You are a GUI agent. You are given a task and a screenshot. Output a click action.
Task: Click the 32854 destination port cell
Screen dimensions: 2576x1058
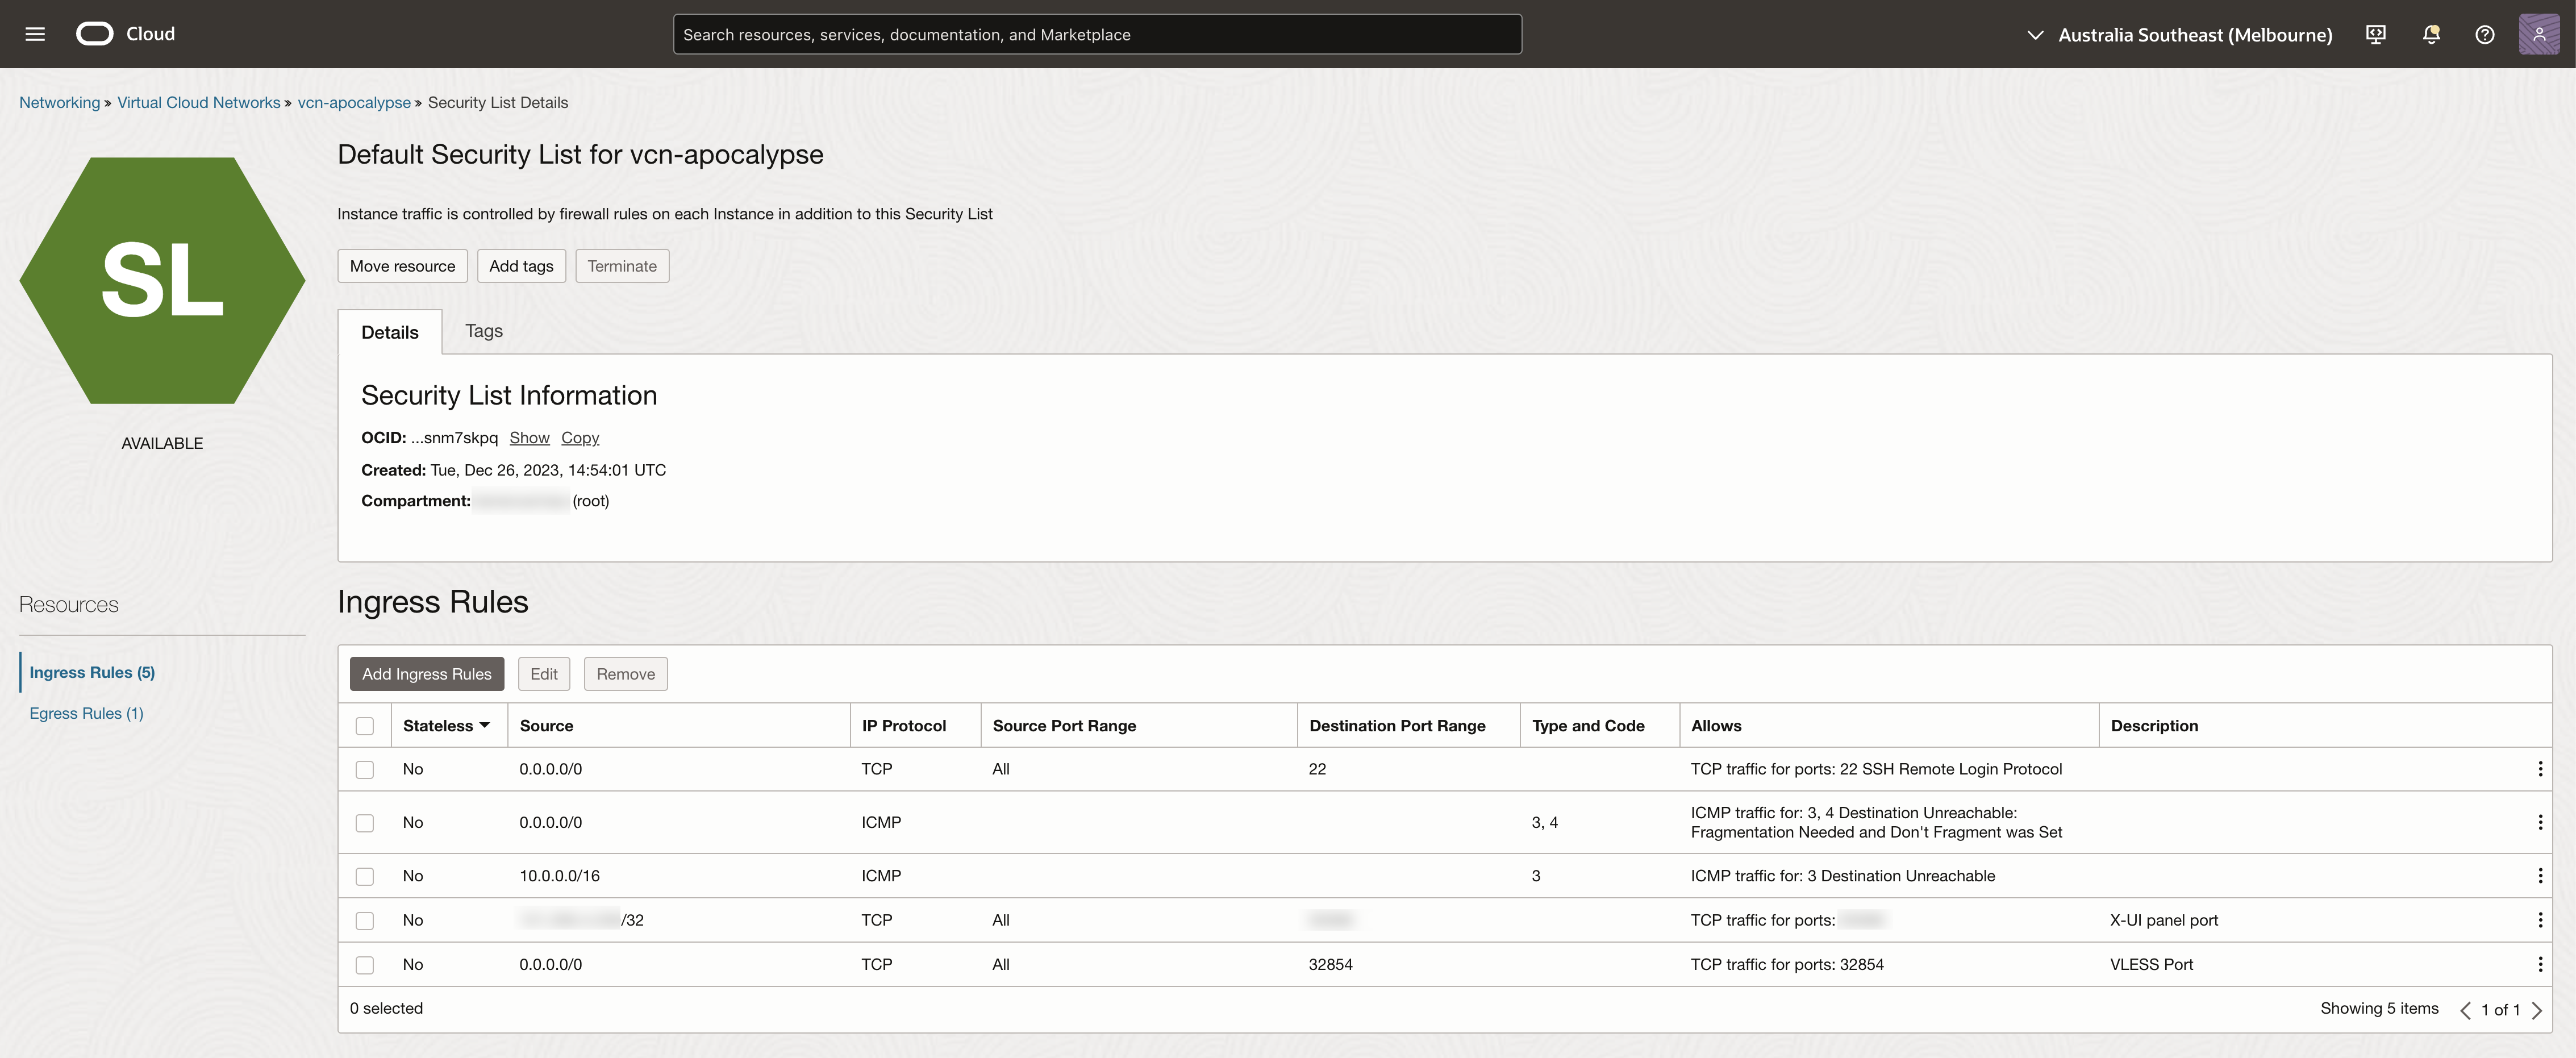(x=1330, y=964)
